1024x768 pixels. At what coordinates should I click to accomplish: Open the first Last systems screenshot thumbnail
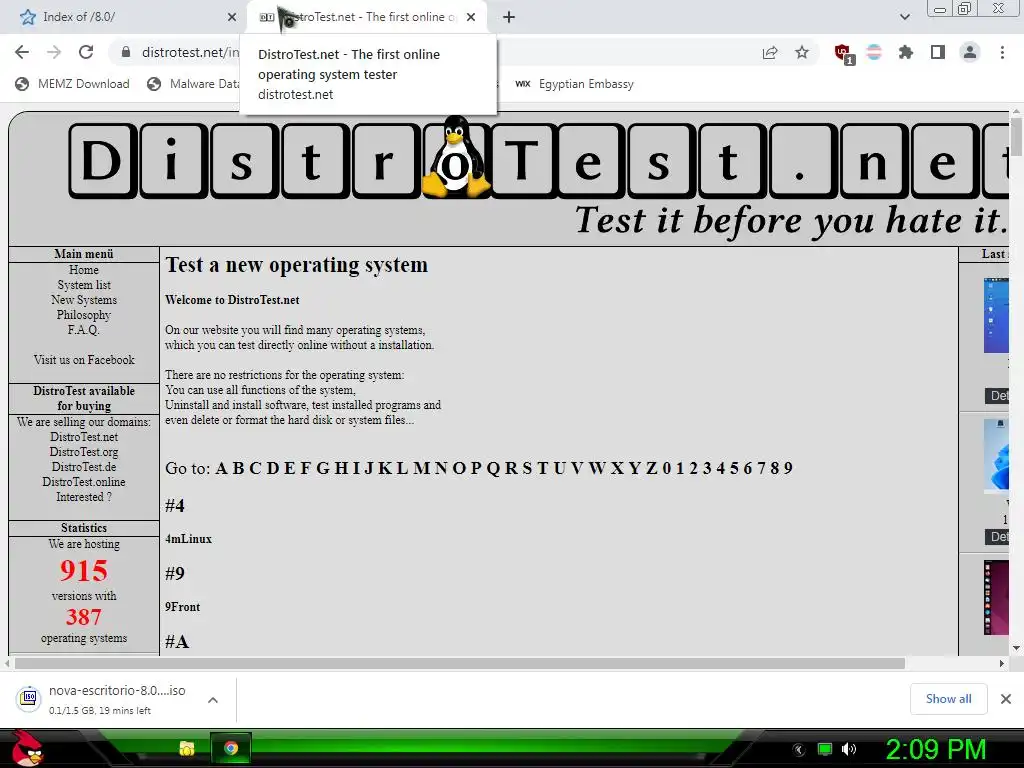[x=996, y=315]
